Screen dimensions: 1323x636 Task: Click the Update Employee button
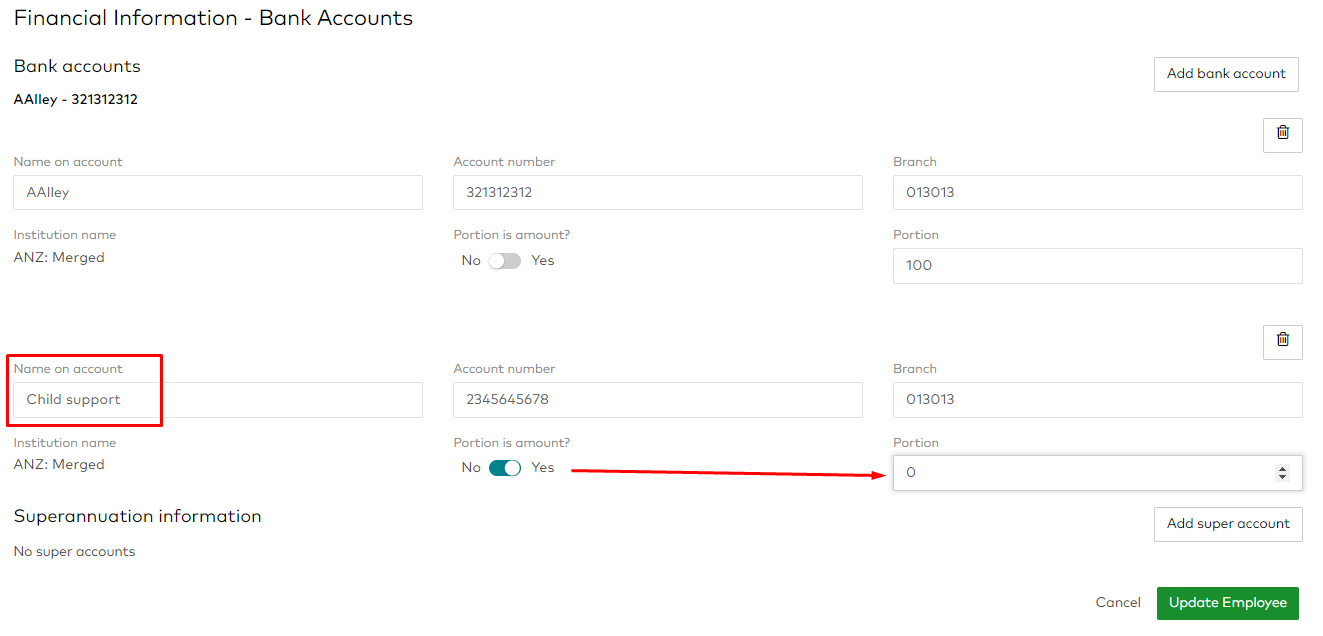click(1227, 603)
